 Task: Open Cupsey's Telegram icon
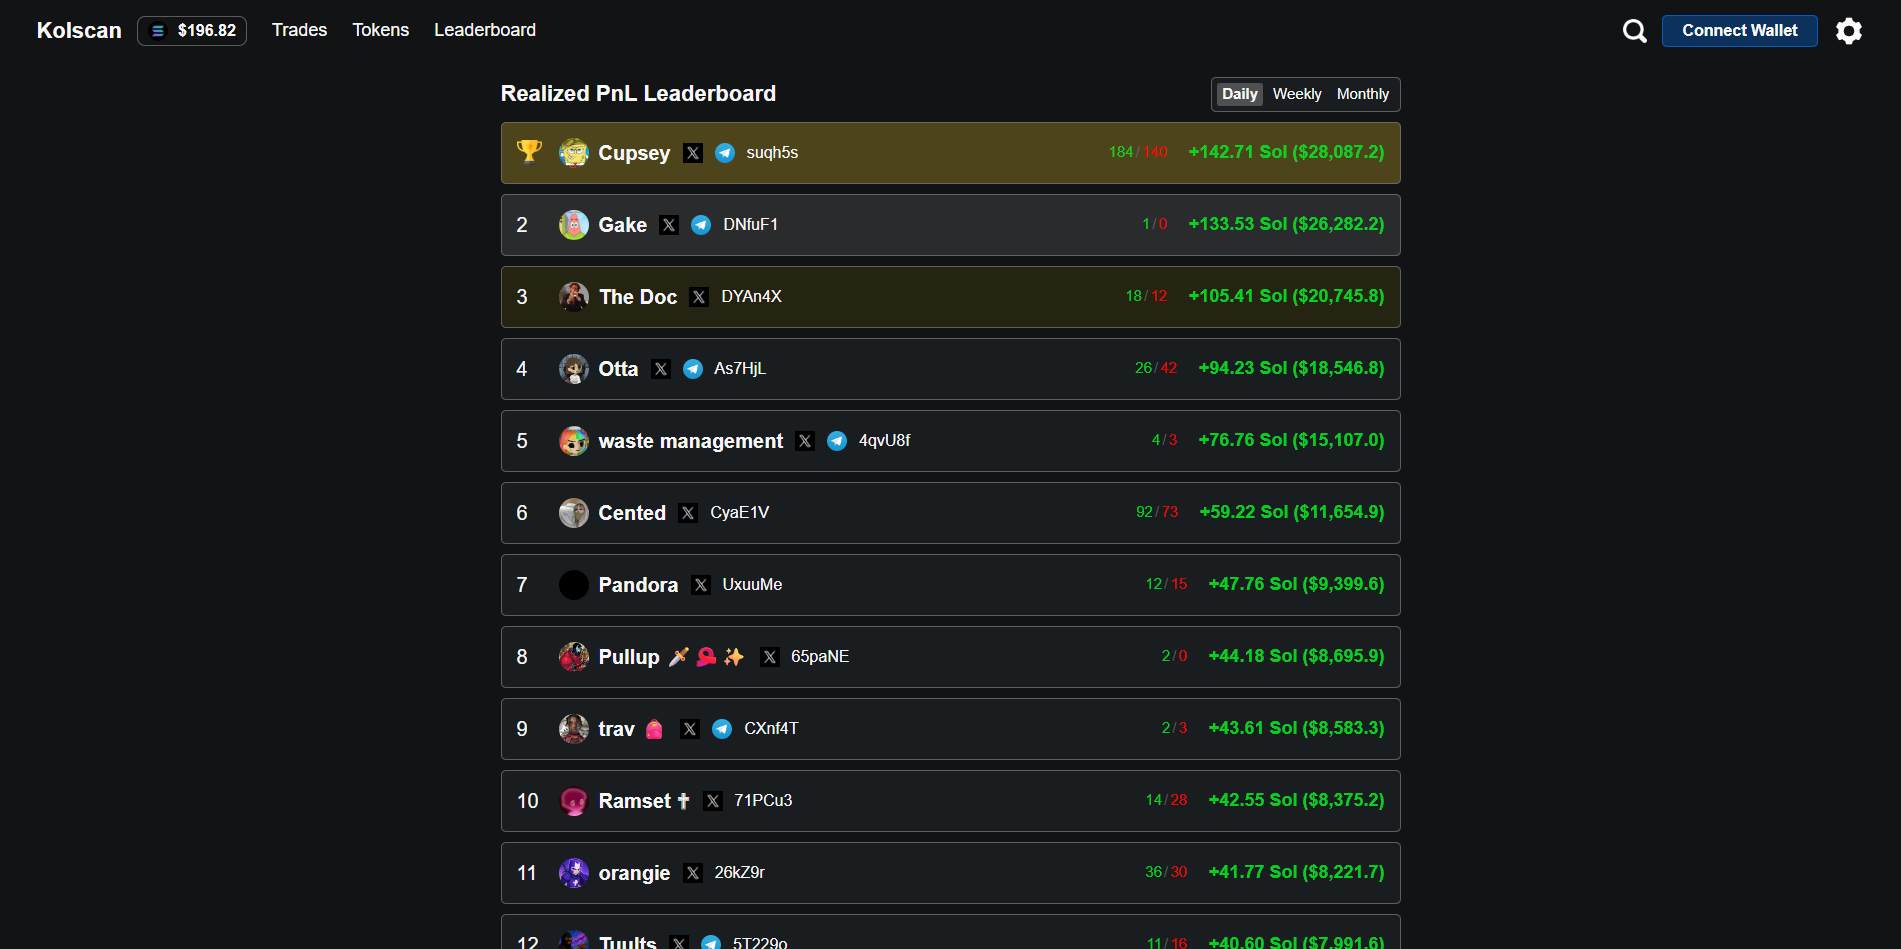(x=724, y=153)
